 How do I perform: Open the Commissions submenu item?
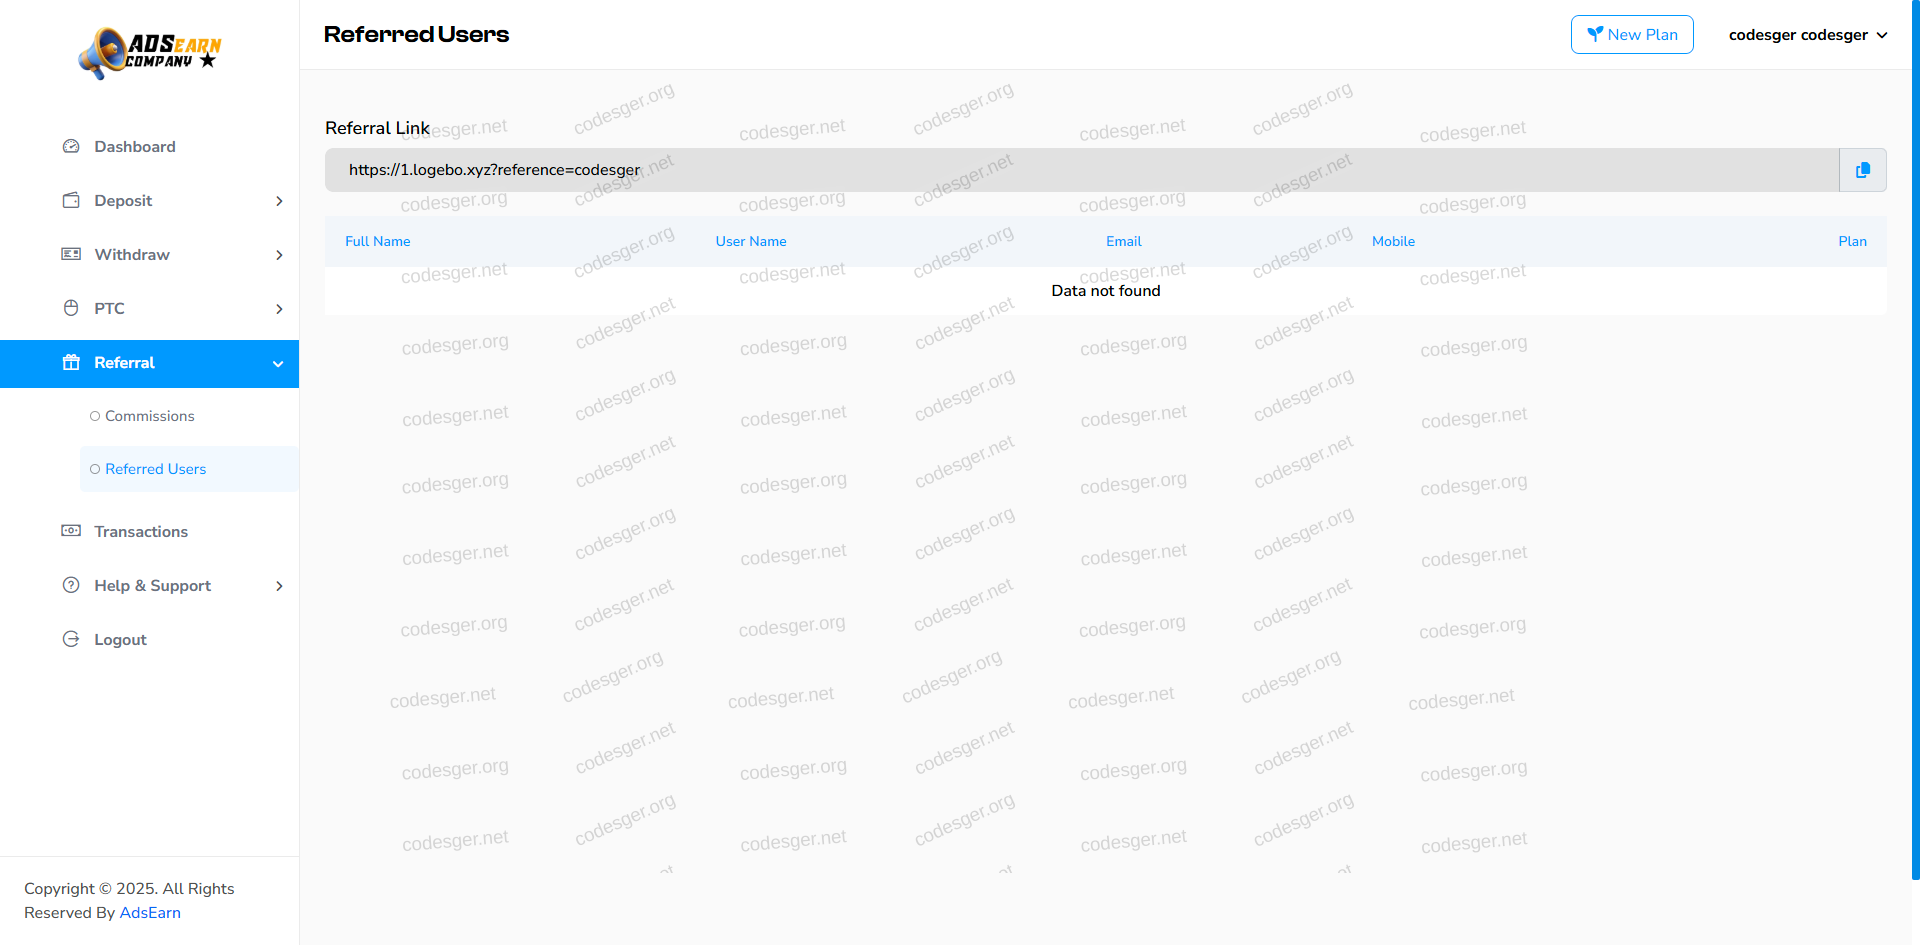(x=149, y=416)
